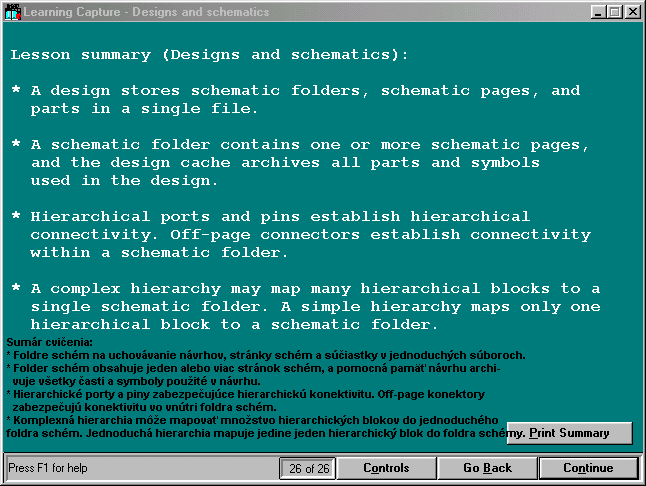
Task: Click the Slovak line starting Foldre schém
Action: [268, 355]
